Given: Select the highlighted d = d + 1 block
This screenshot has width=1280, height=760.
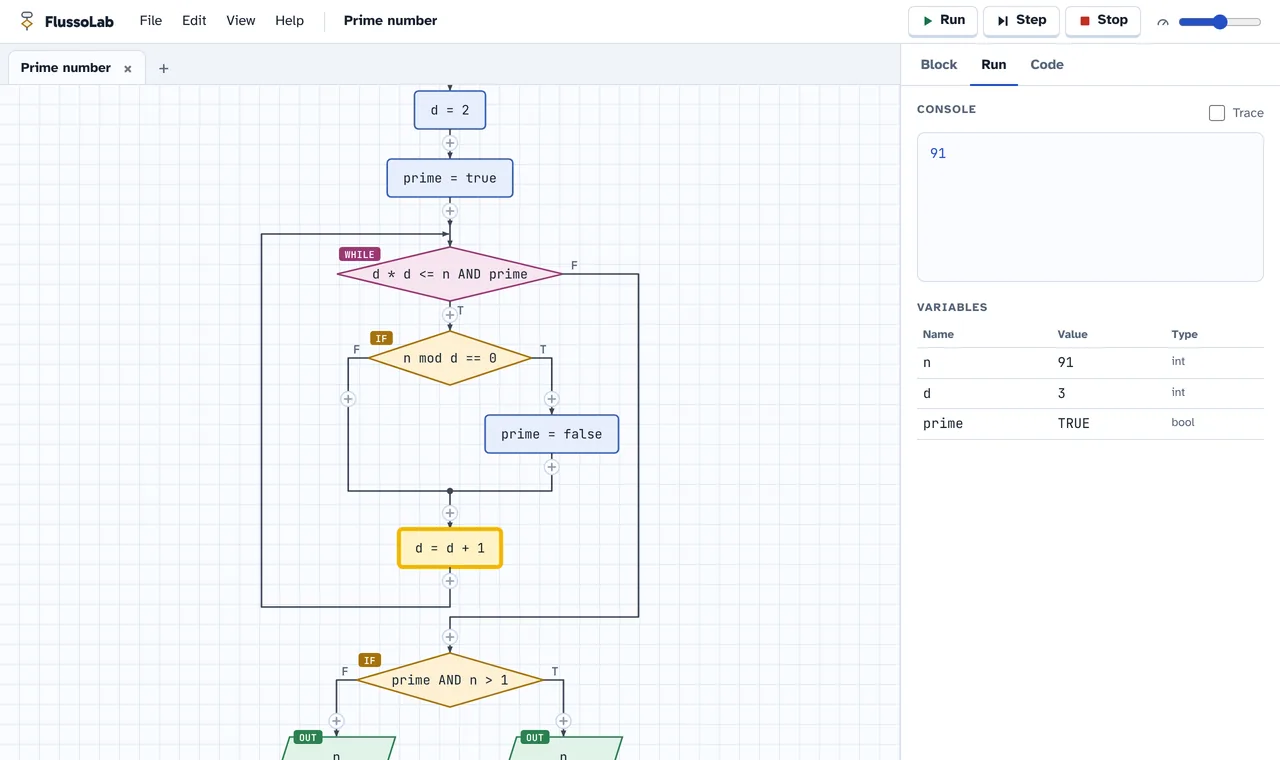Looking at the screenshot, I should (x=450, y=548).
